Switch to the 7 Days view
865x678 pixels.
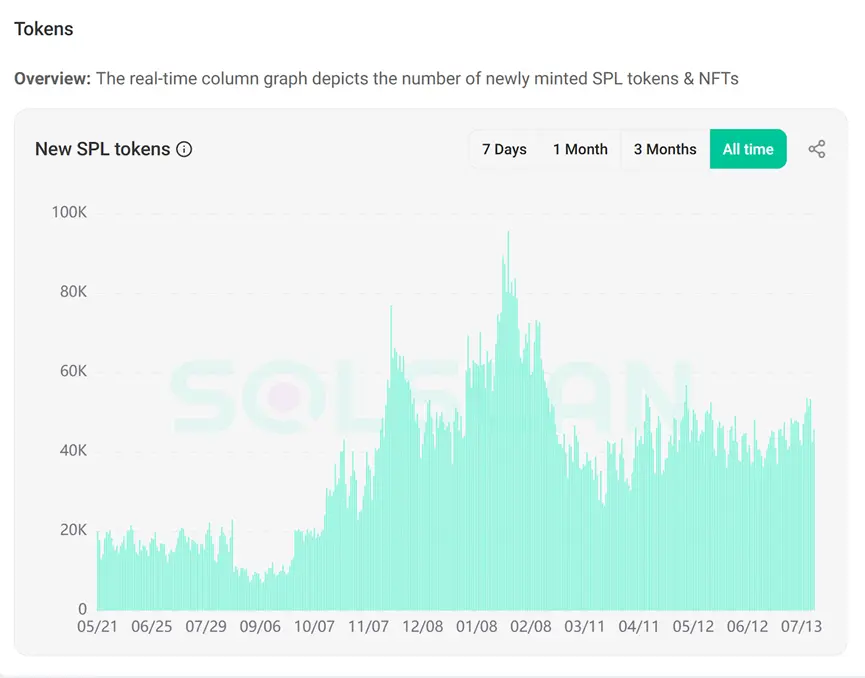(503, 149)
